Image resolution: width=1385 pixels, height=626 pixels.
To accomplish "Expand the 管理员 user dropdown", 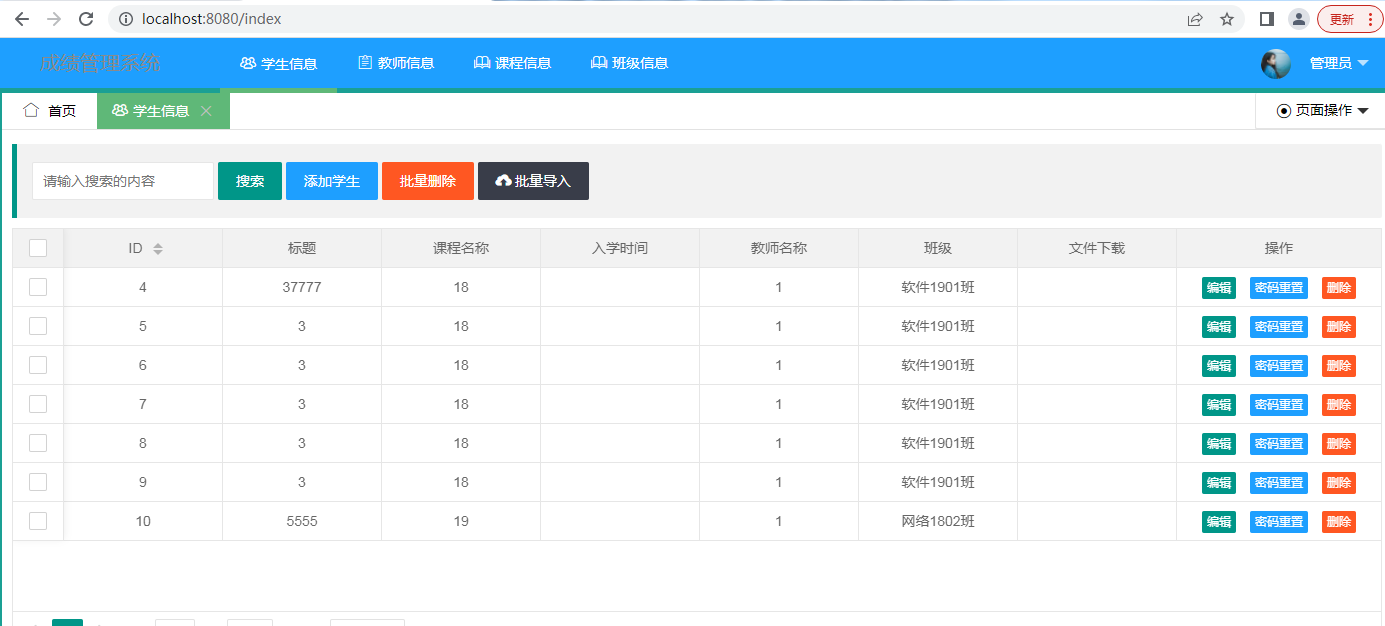I will [x=1339, y=63].
